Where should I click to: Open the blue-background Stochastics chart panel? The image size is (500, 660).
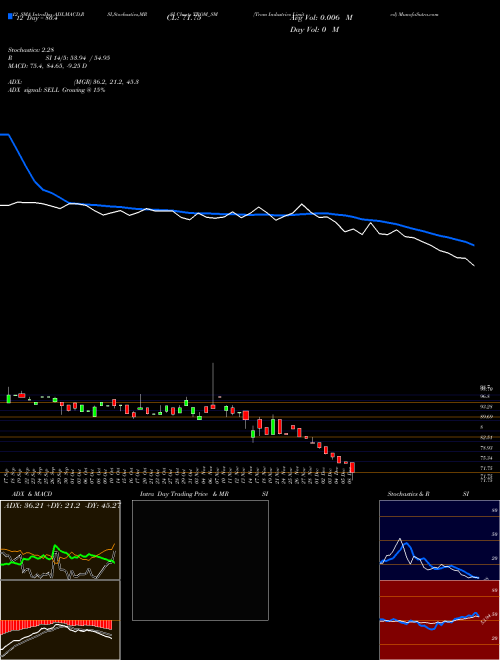click(x=439, y=540)
